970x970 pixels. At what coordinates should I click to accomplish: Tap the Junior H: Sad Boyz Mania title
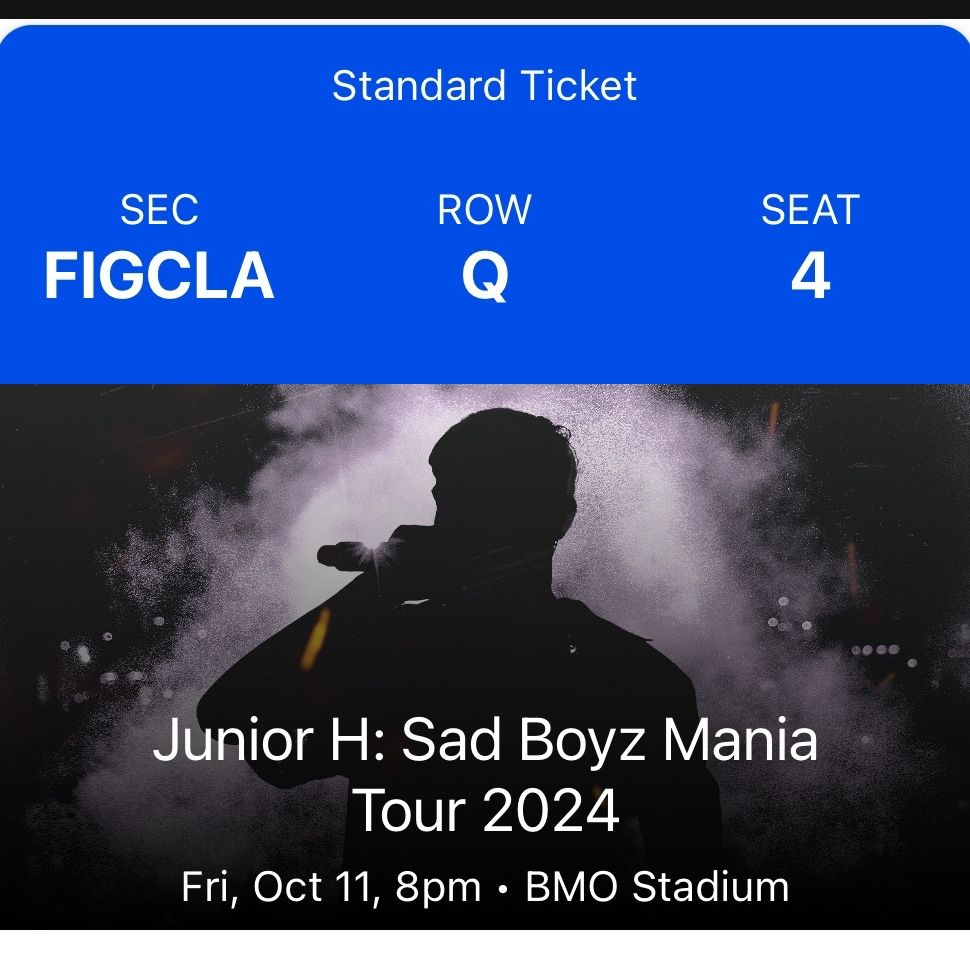click(485, 740)
